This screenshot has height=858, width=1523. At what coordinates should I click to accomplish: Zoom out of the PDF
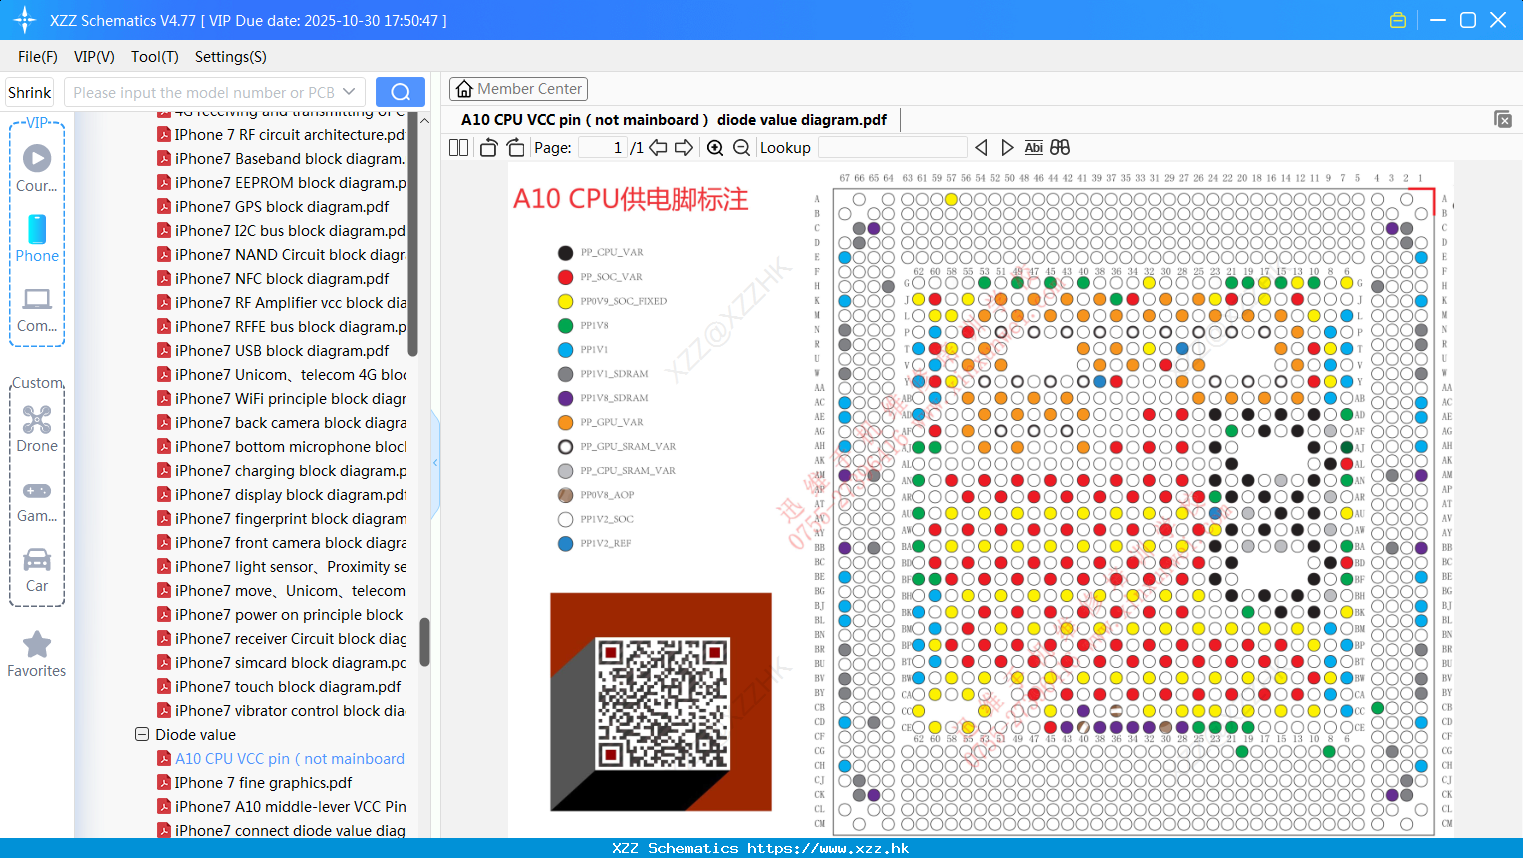[x=741, y=148]
